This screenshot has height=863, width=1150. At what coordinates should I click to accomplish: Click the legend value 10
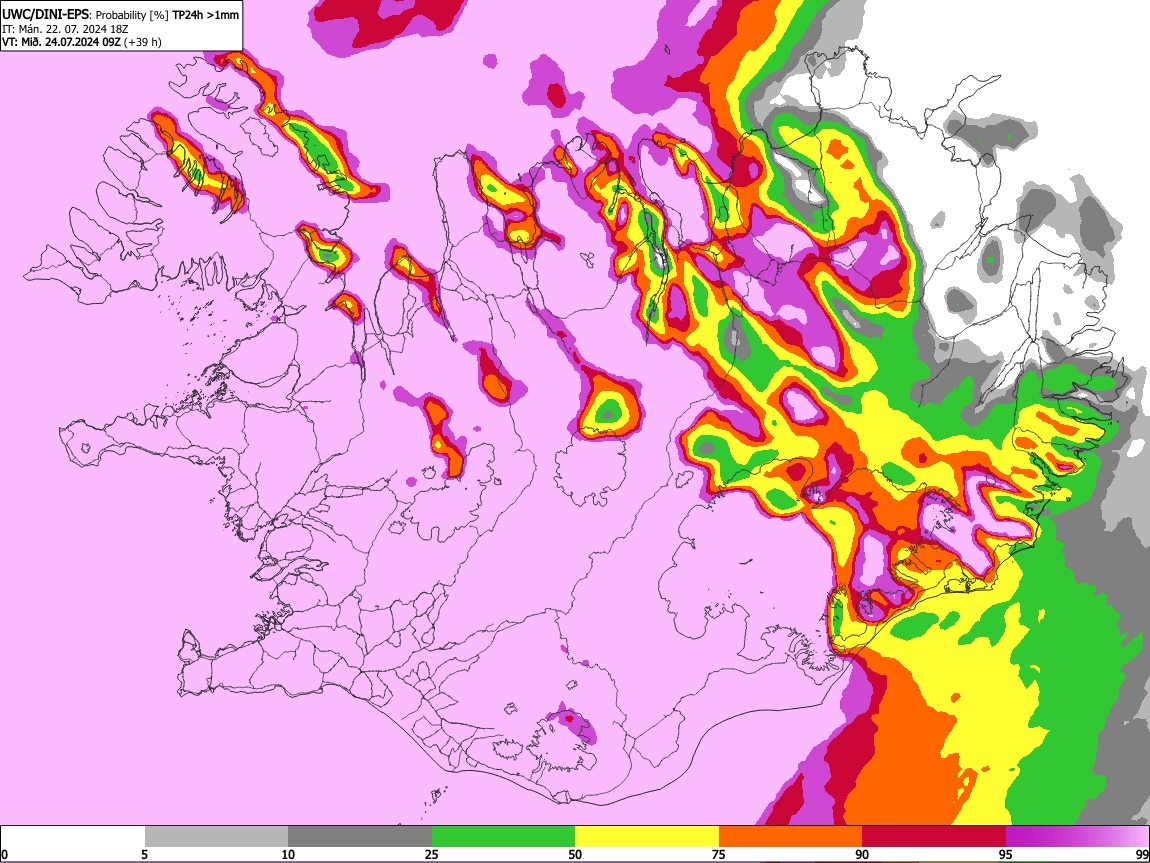(x=288, y=854)
